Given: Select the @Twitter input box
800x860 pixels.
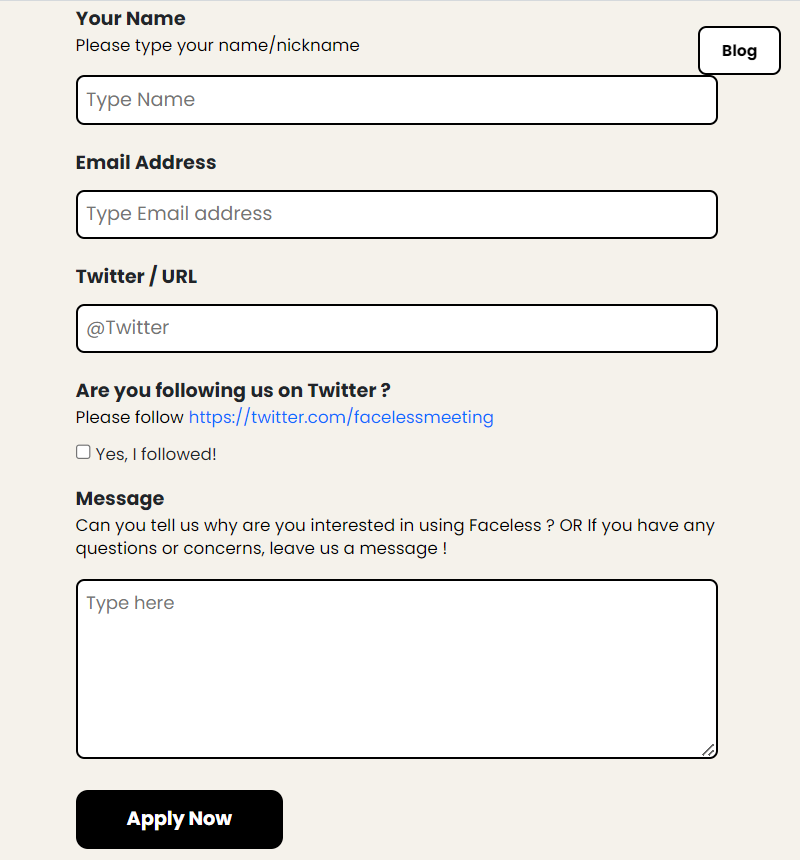Looking at the screenshot, I should [x=396, y=329].
